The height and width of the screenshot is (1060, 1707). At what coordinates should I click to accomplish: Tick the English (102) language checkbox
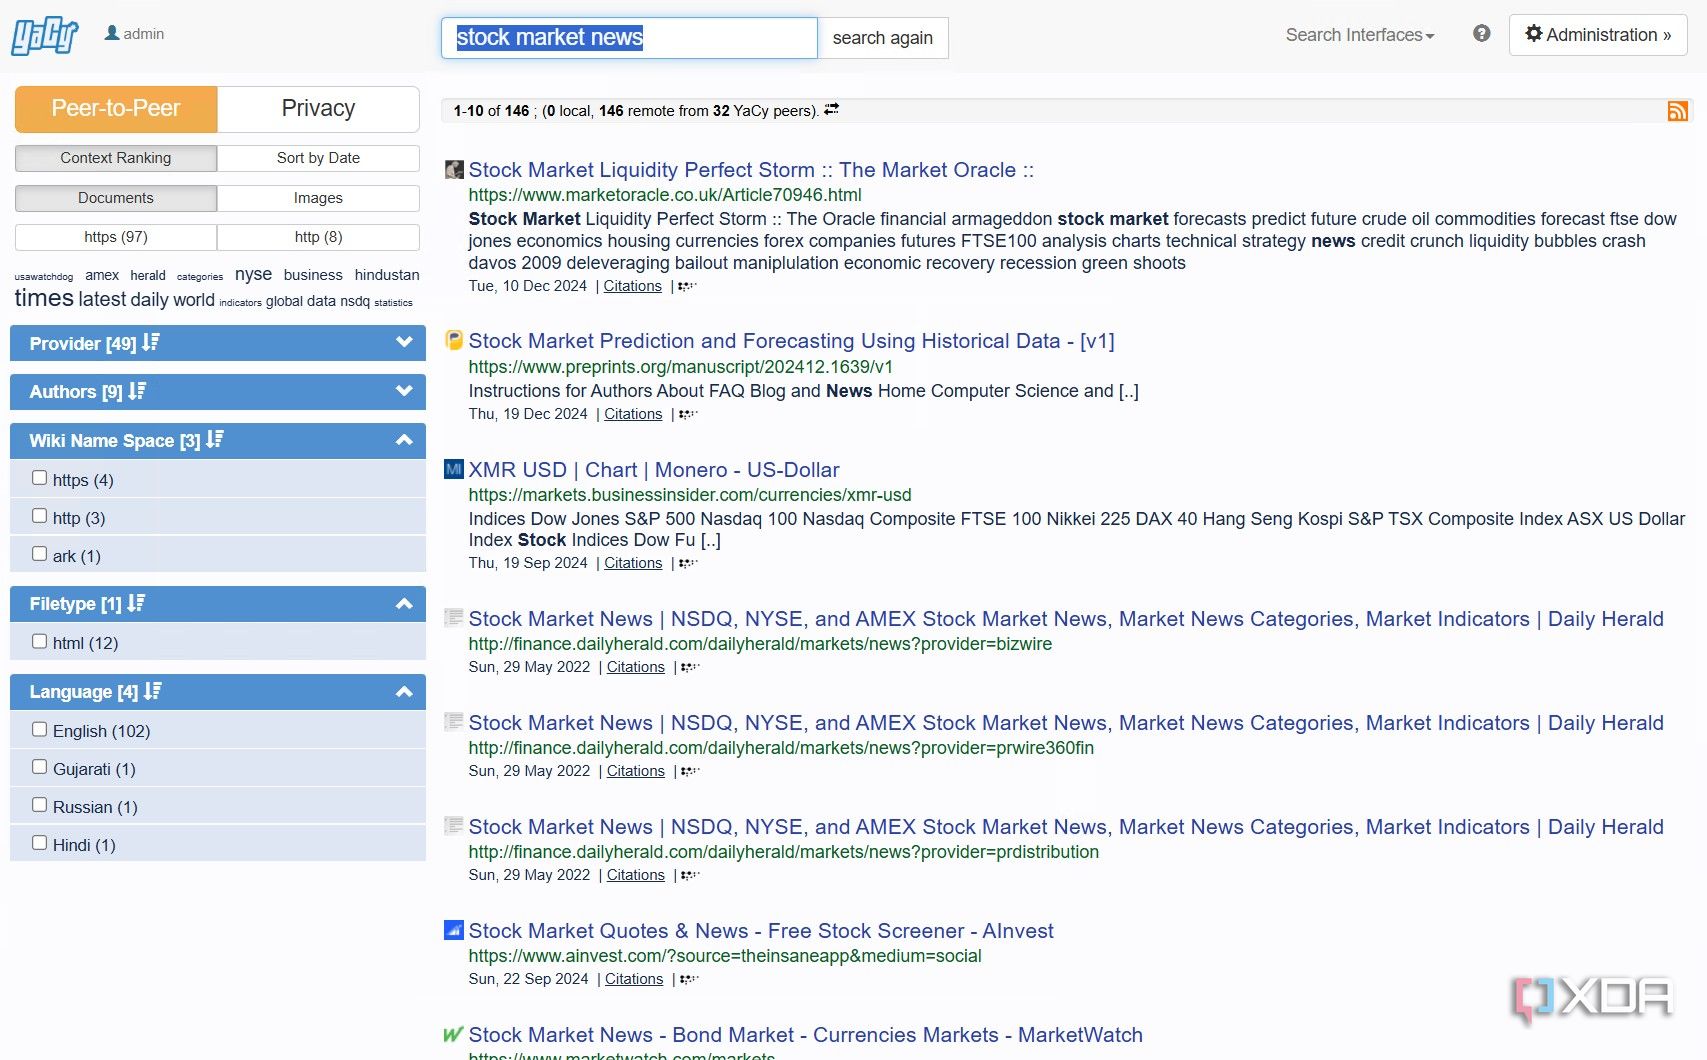click(40, 729)
